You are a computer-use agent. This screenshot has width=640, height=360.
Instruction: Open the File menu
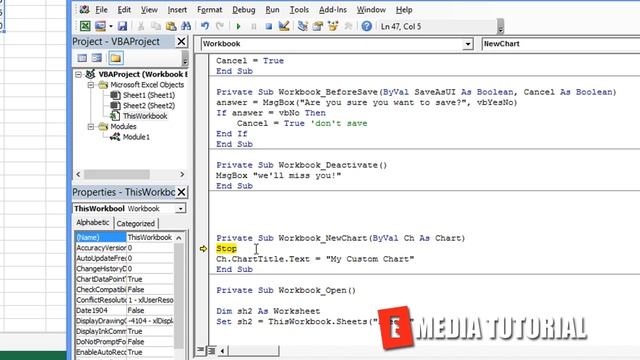click(102, 9)
